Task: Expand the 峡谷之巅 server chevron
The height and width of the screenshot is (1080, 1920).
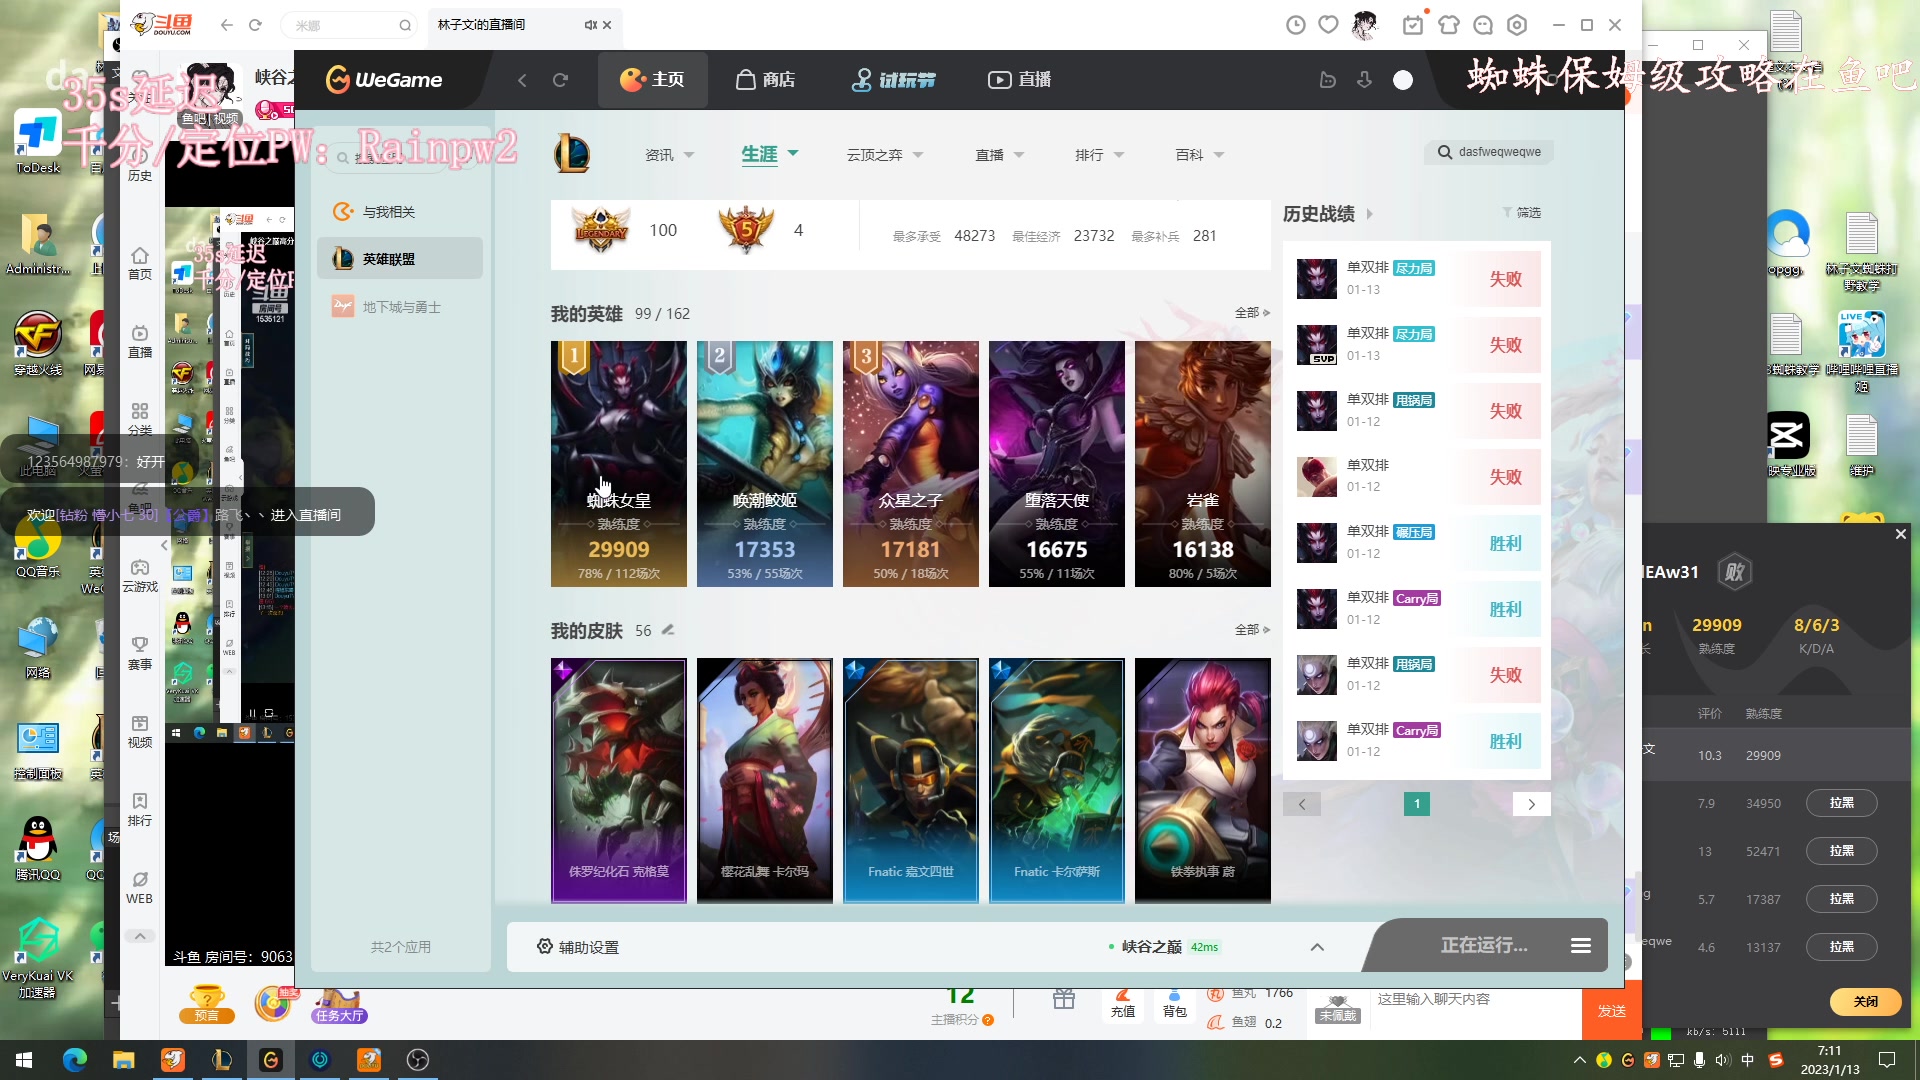Action: point(1317,947)
